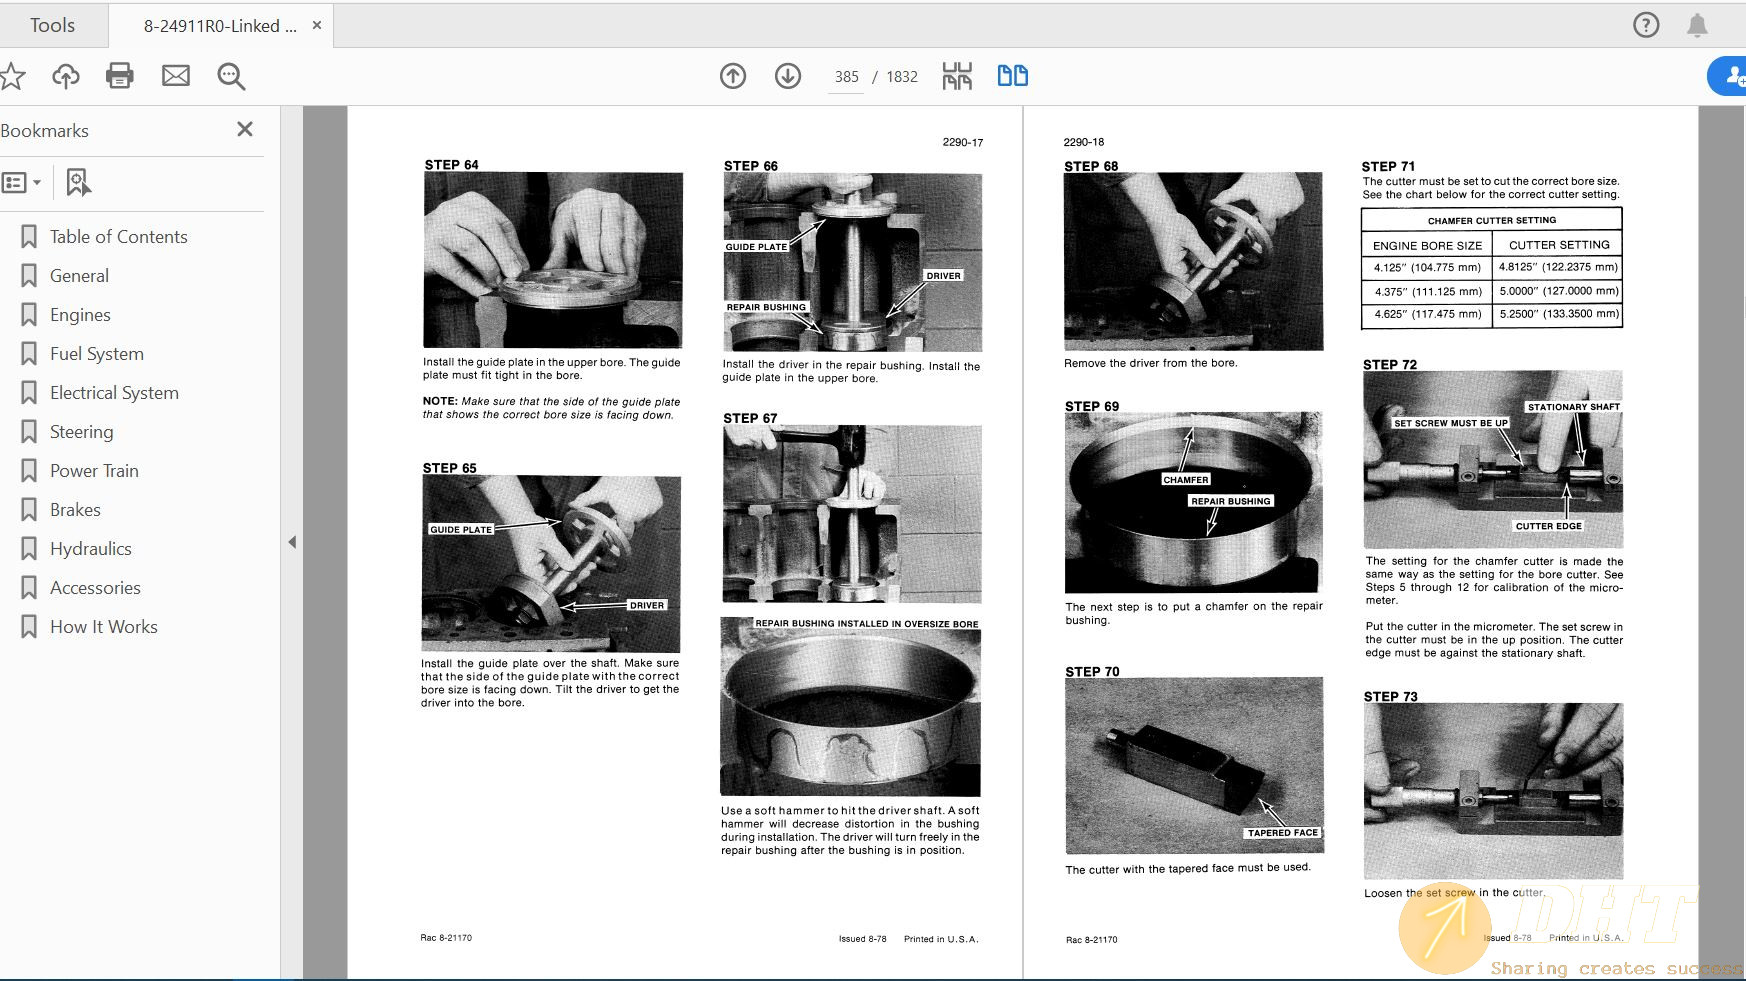Print the document using printer icon
This screenshot has height=981, width=1746.
(120, 76)
